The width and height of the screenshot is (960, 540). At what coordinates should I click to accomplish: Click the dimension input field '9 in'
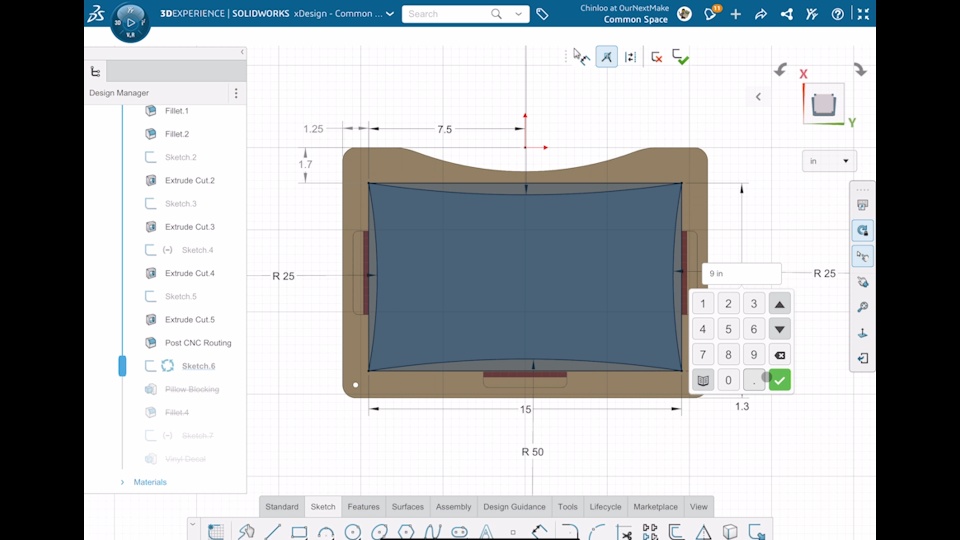pyautogui.click(x=741, y=274)
